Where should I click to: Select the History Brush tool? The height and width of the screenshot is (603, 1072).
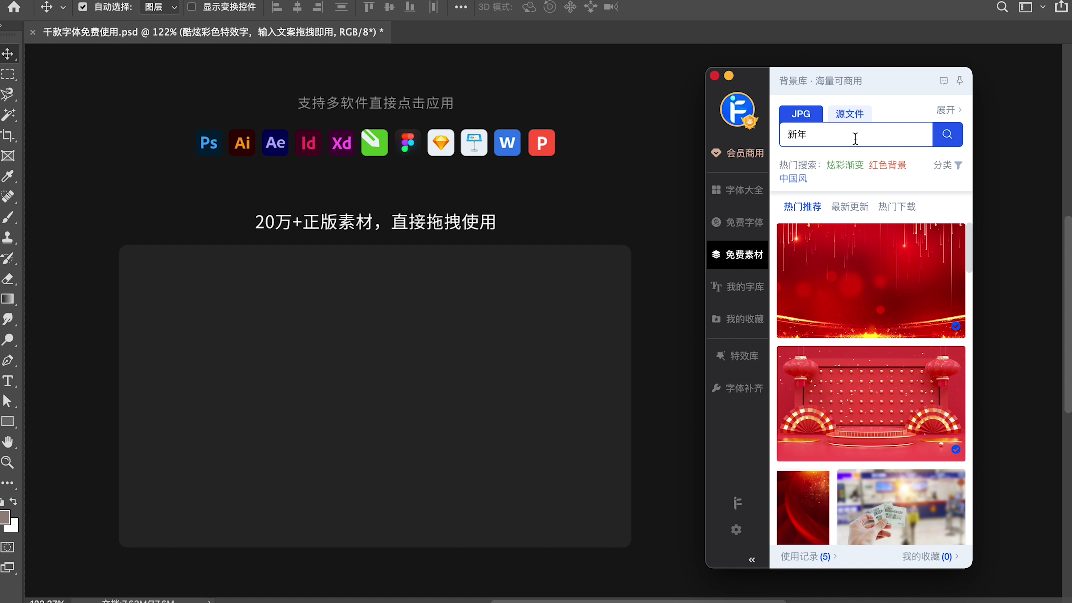[8, 258]
